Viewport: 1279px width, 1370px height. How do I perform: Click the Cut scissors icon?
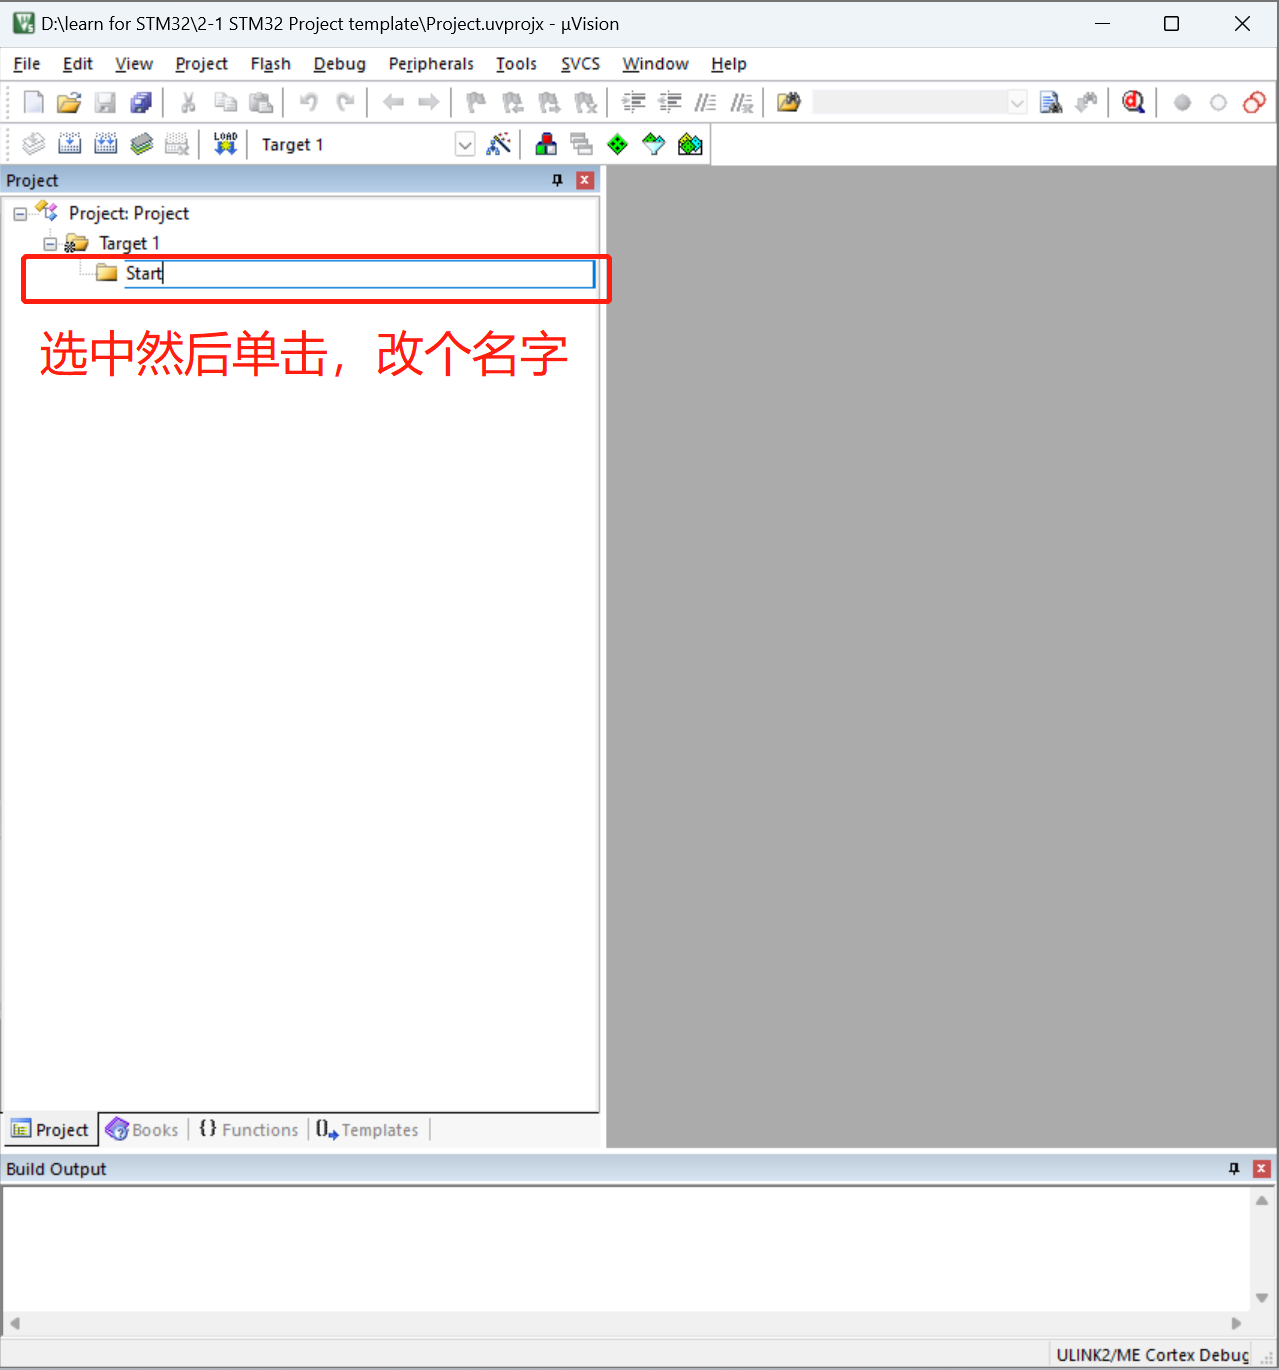188,102
